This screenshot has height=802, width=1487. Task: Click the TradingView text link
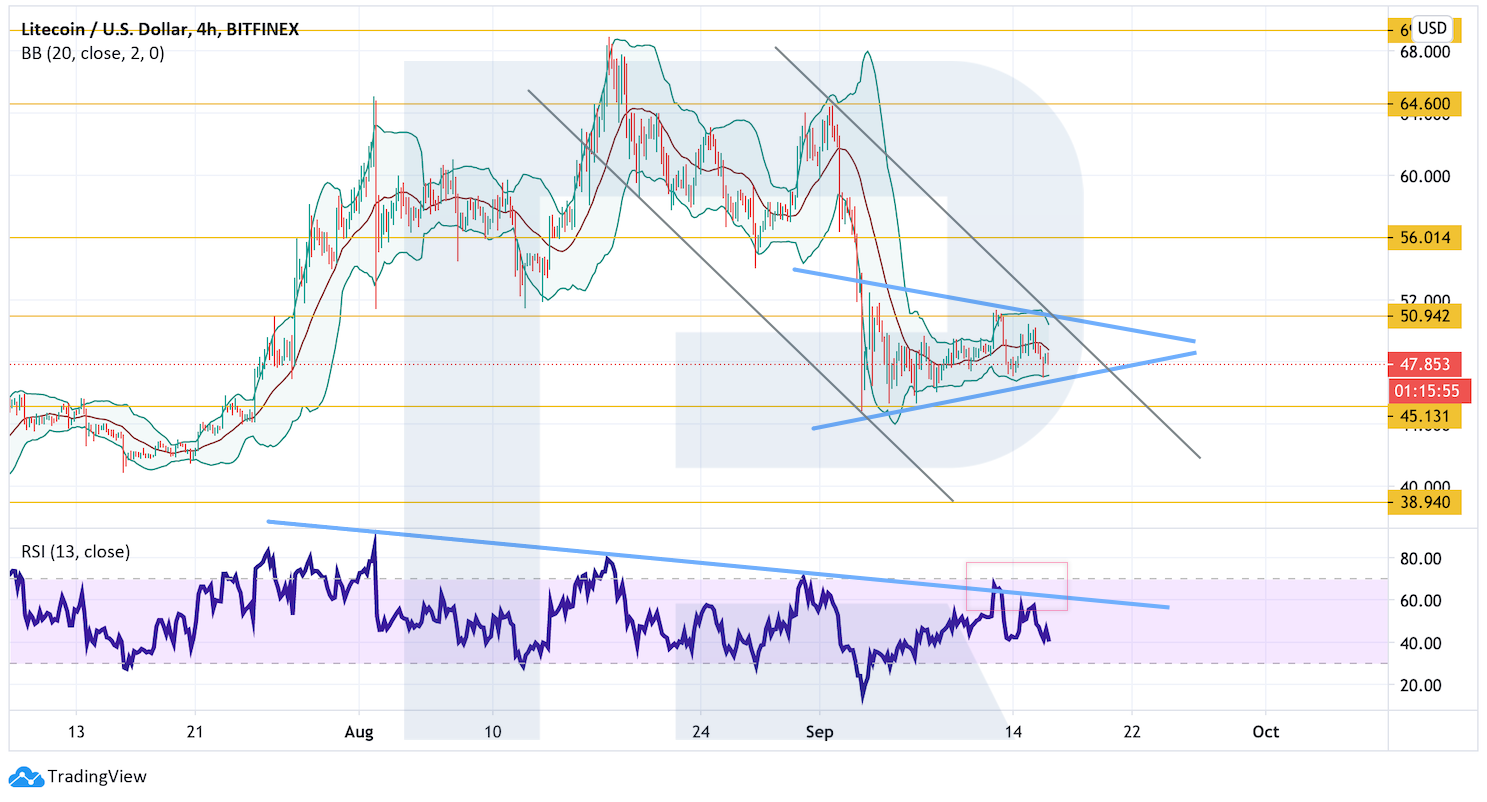pyautogui.click(x=97, y=776)
